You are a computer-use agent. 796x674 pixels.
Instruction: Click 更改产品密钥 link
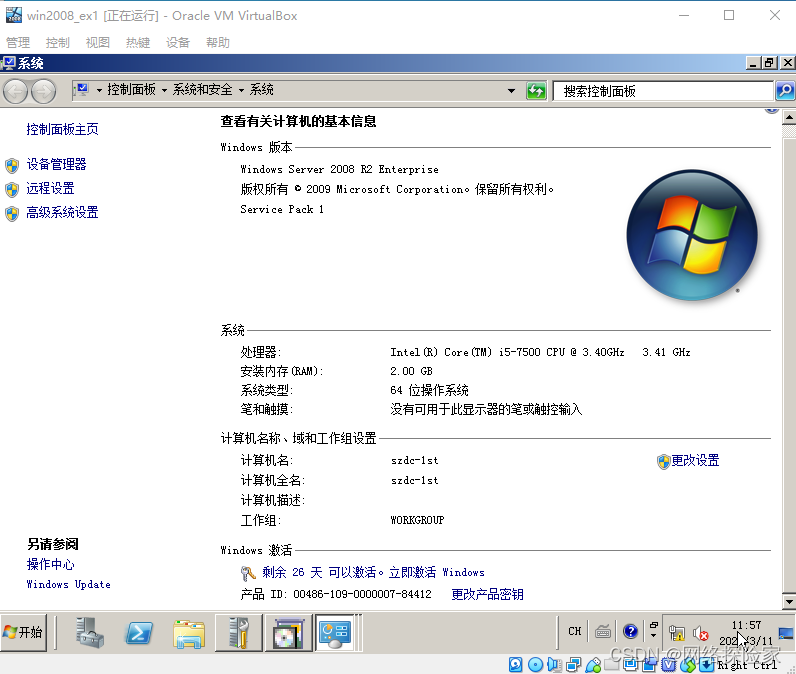487,594
